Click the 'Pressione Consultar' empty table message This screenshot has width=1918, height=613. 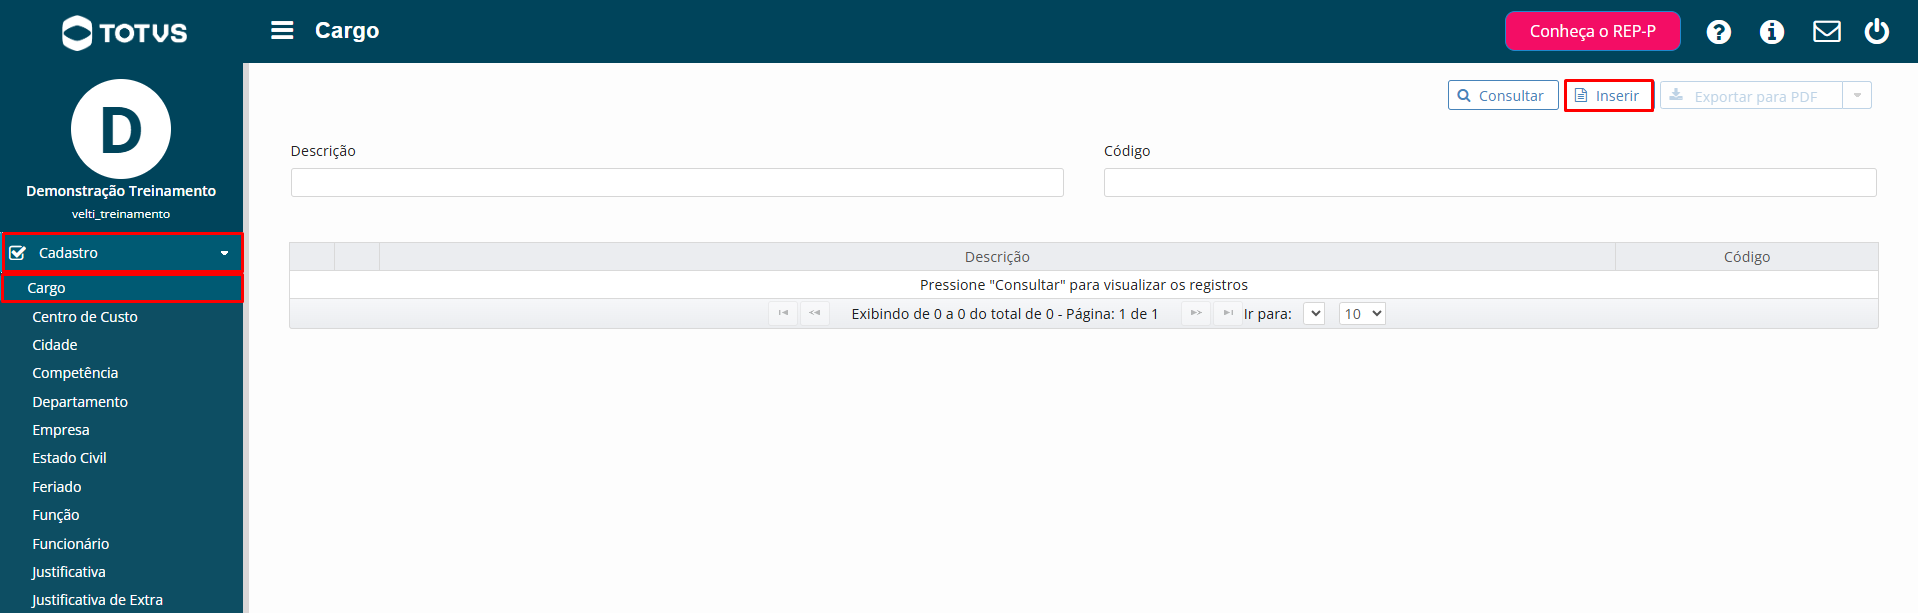click(x=1084, y=285)
